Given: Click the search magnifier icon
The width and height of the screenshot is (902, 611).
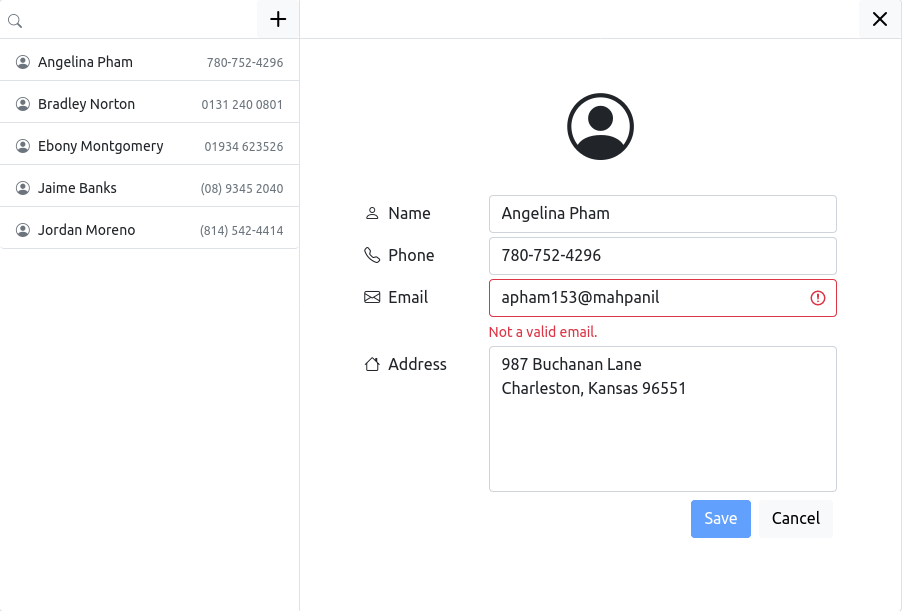Looking at the screenshot, I should point(14,19).
